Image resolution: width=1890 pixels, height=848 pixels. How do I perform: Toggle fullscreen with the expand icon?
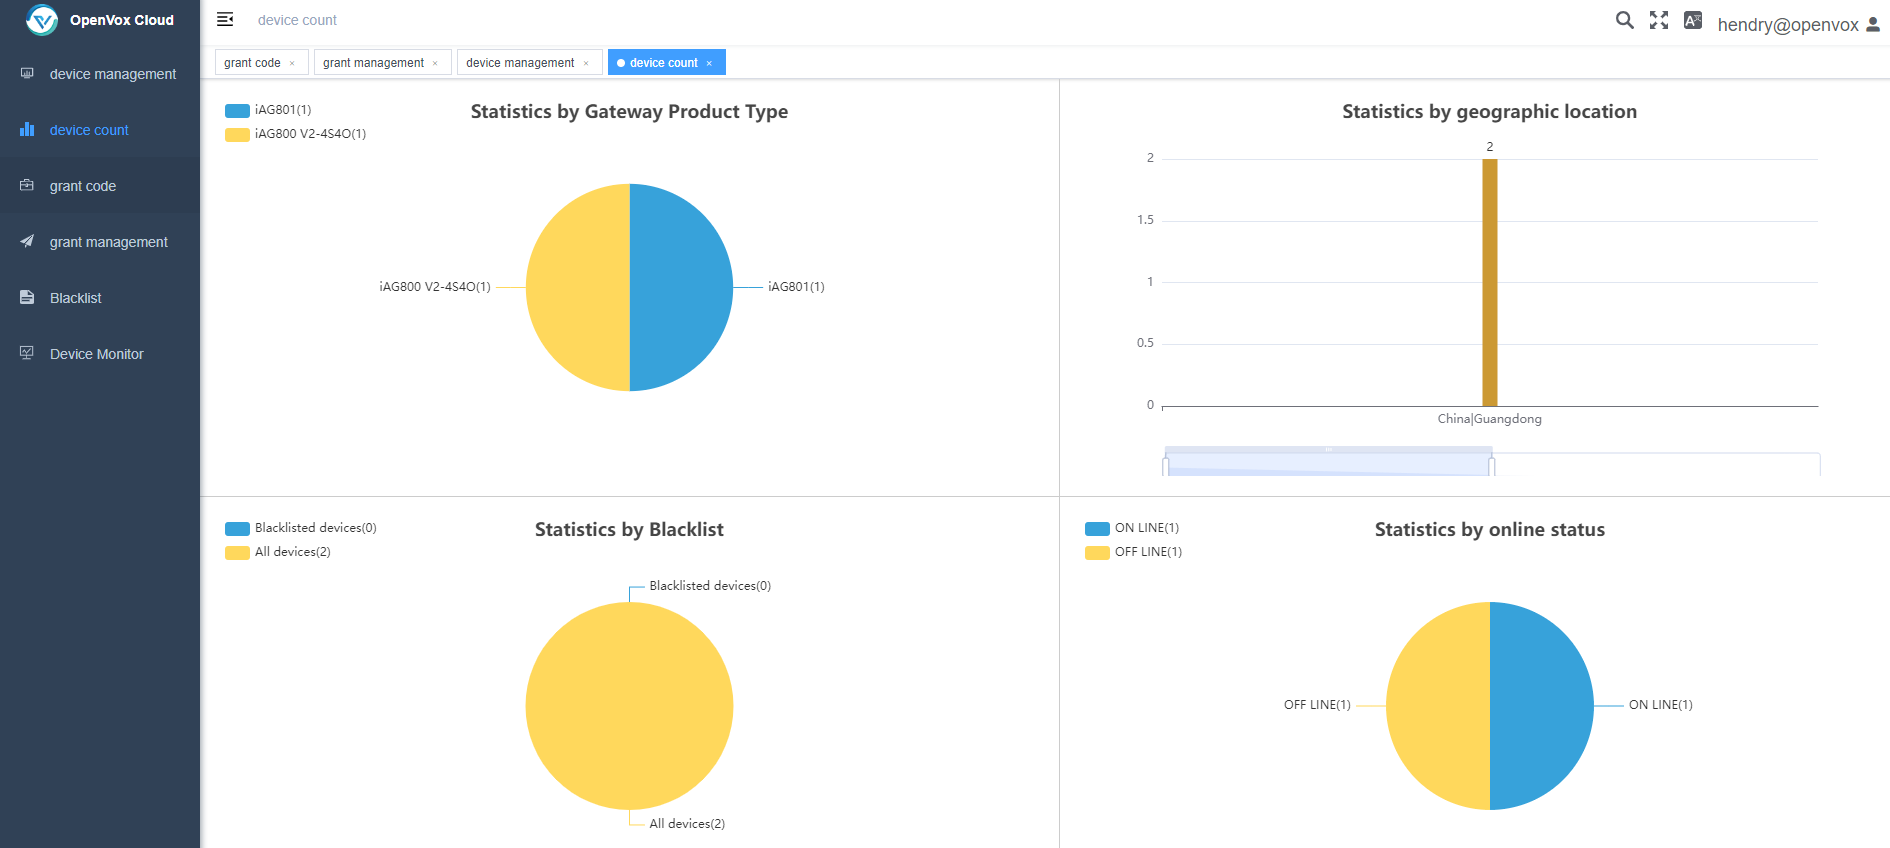(1659, 20)
